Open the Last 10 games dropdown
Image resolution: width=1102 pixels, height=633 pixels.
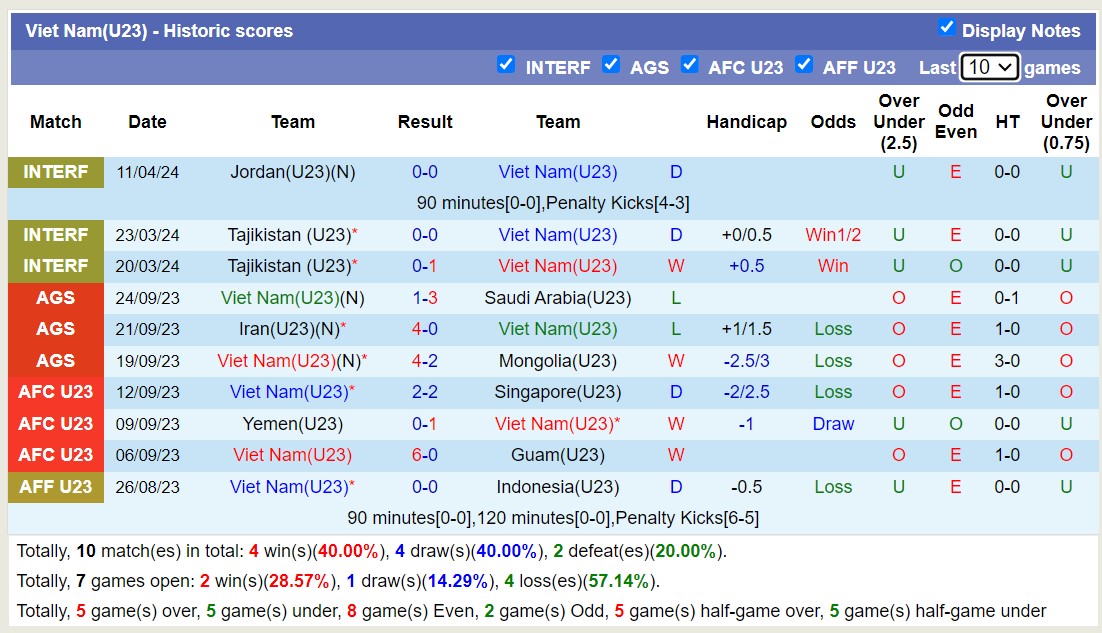pyautogui.click(x=989, y=67)
